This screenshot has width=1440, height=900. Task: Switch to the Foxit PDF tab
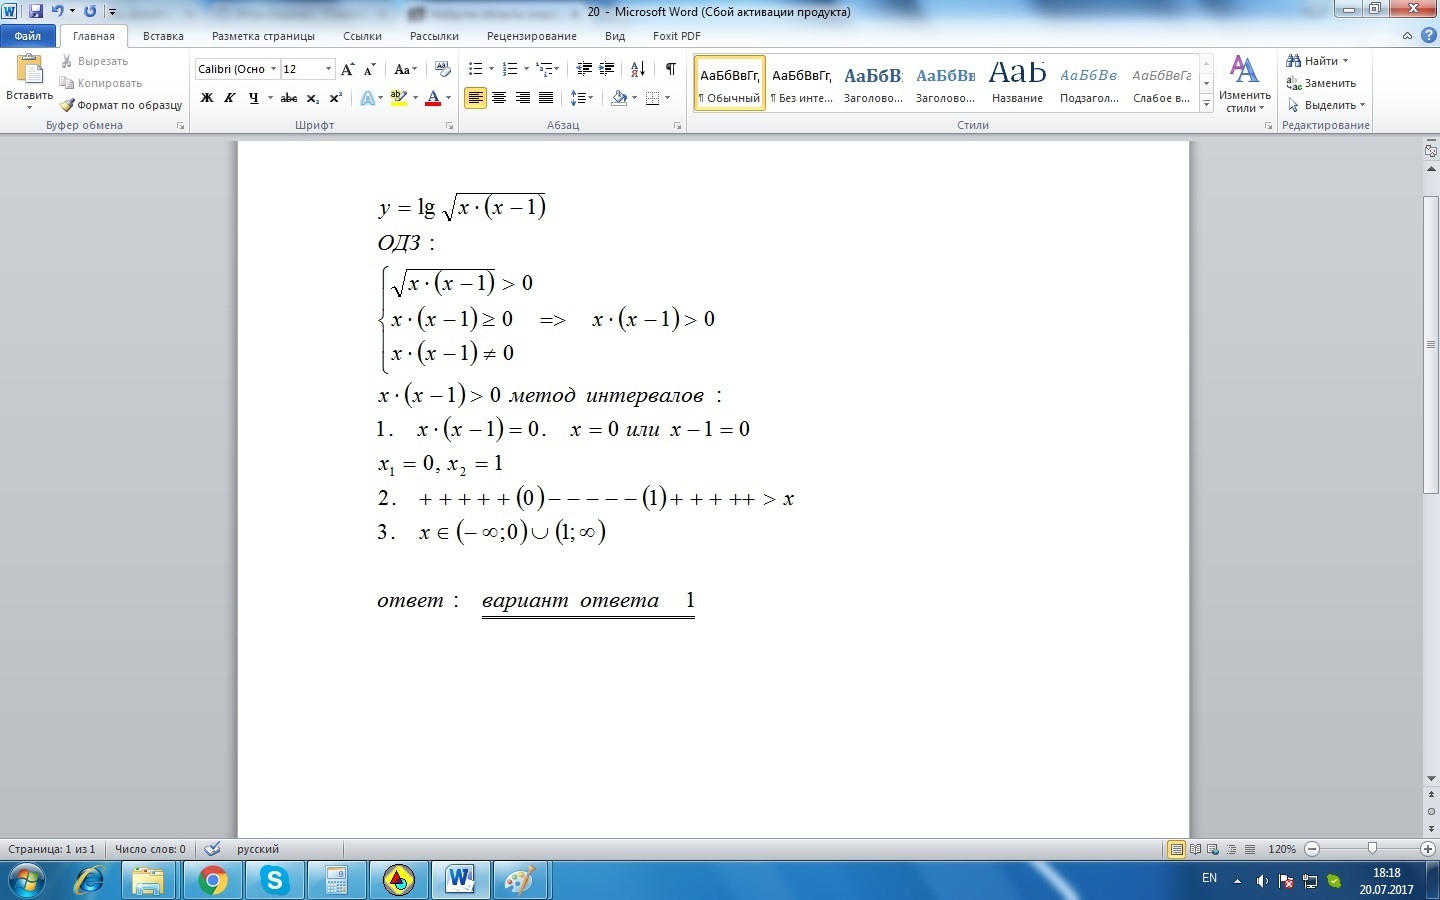click(676, 36)
